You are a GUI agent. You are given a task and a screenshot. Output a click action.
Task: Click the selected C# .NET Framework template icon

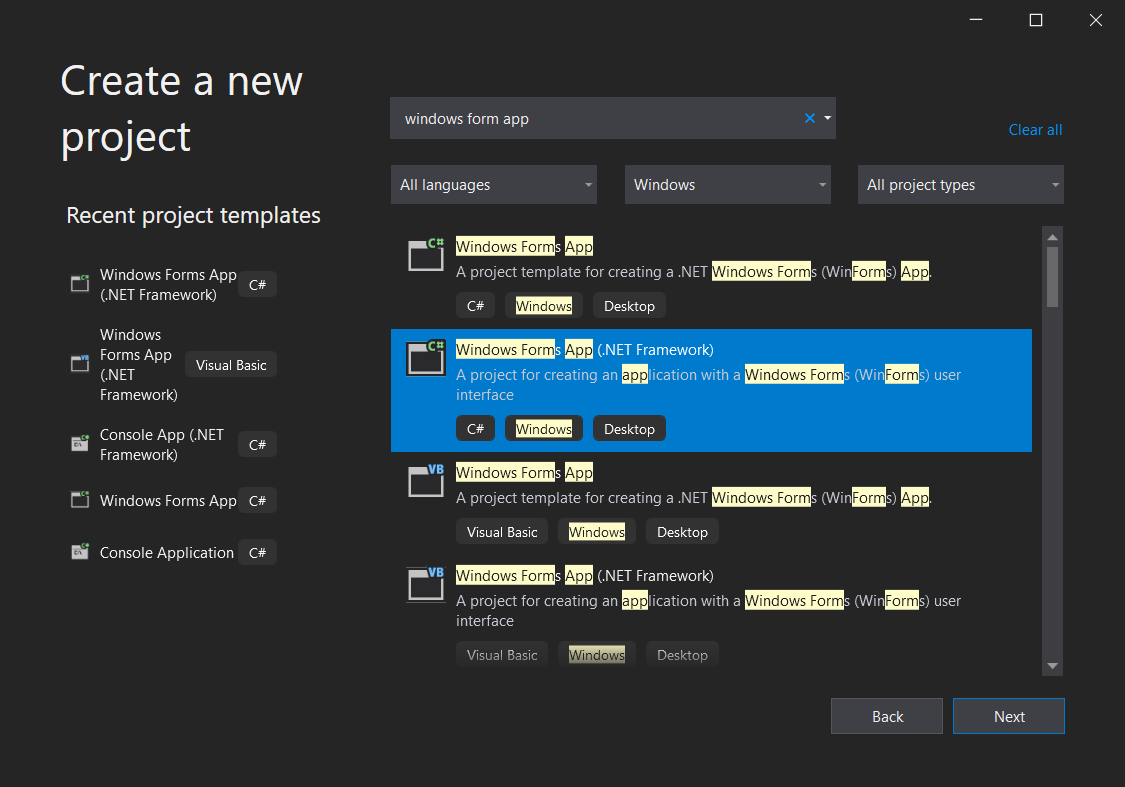[x=425, y=357]
